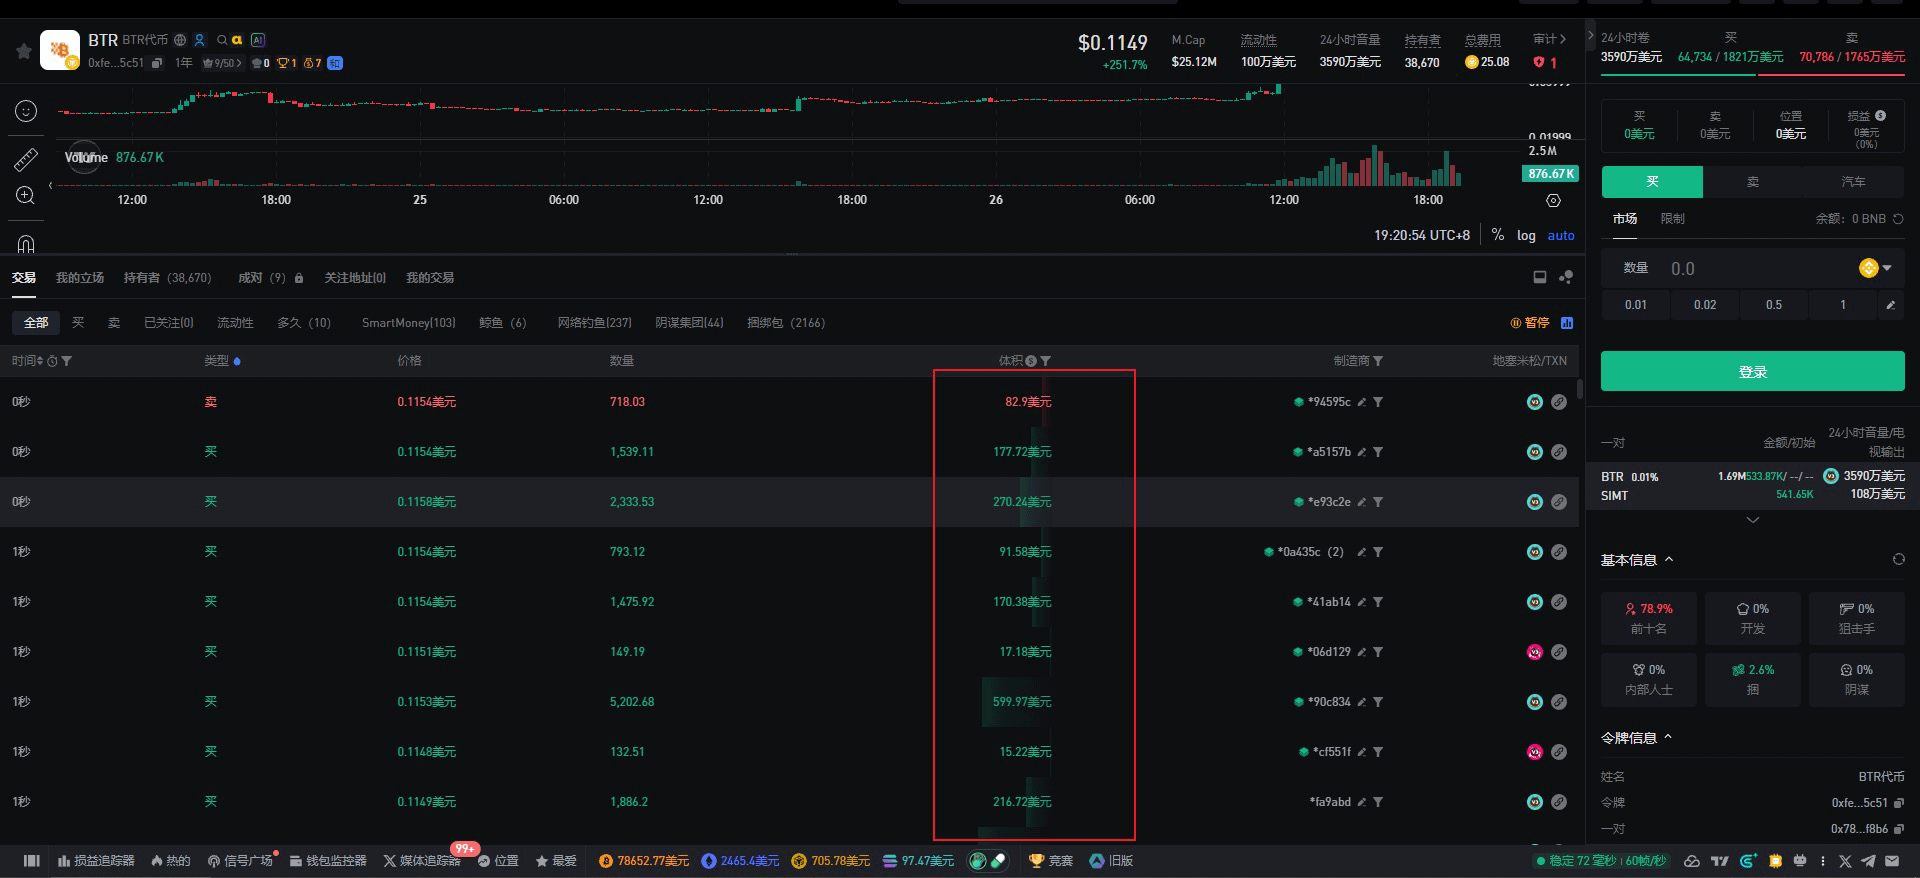This screenshot has width=1920, height=878.
Task: Click the trade list vertical scrollbar
Action: click(x=1579, y=389)
